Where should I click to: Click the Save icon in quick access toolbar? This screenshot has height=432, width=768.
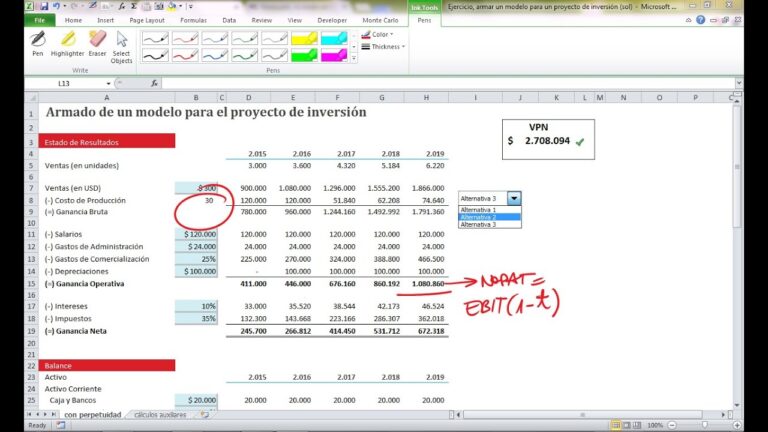(x=45, y=6)
